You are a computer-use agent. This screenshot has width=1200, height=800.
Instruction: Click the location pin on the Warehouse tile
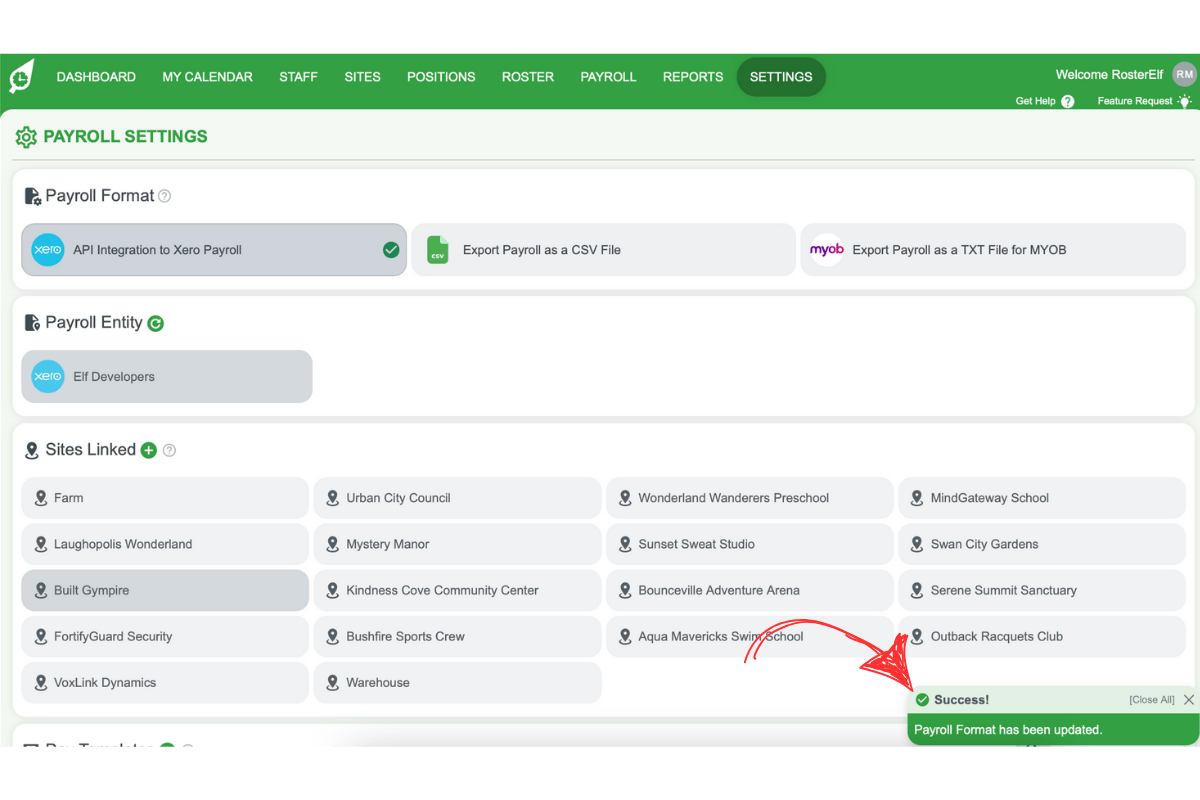332,682
